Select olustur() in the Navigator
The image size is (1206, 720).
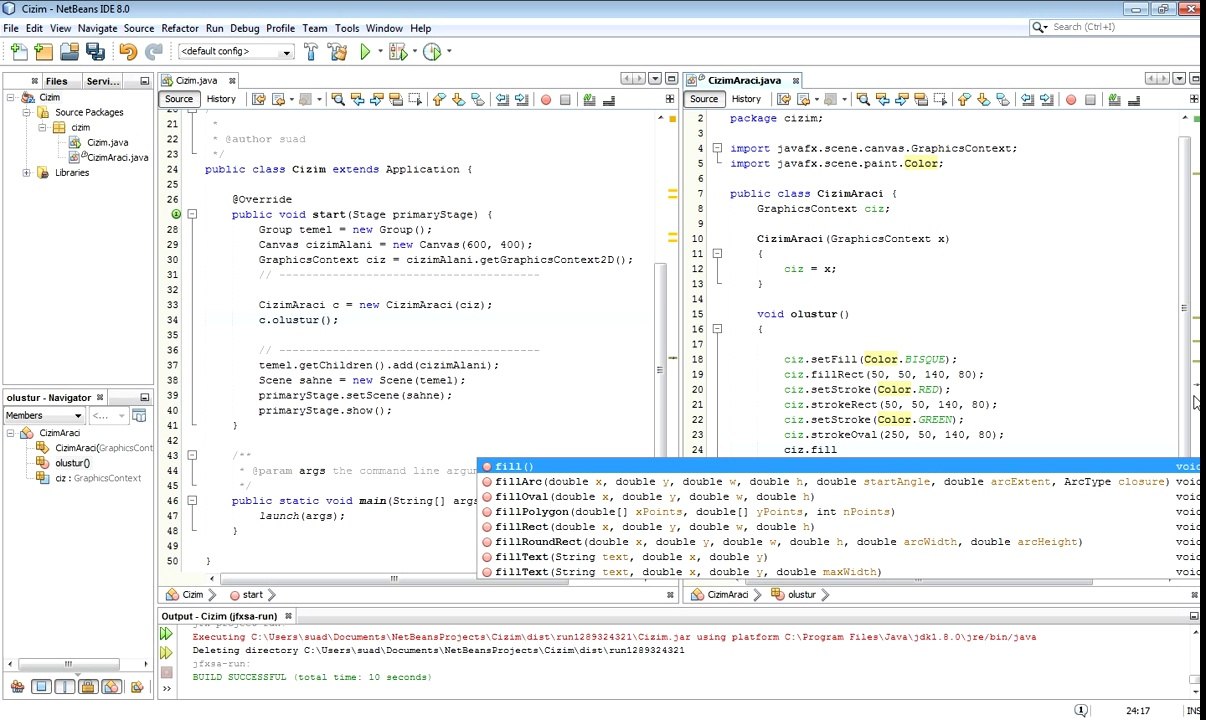(x=72, y=463)
